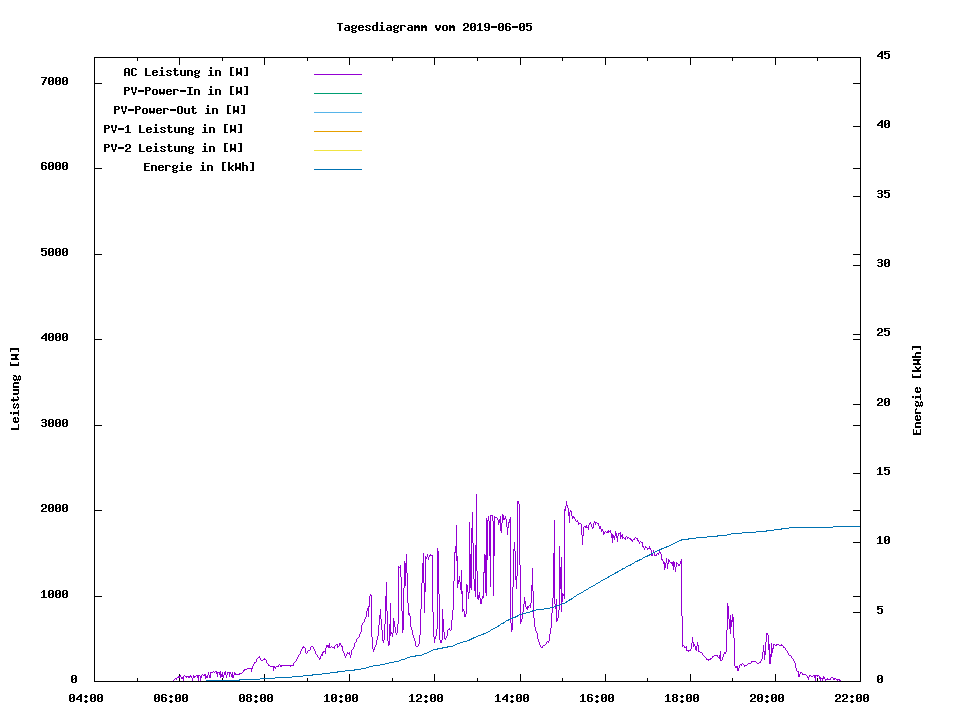Select the 04:00 time axis label
Viewport: 960px width, 720px height.
coord(85,698)
